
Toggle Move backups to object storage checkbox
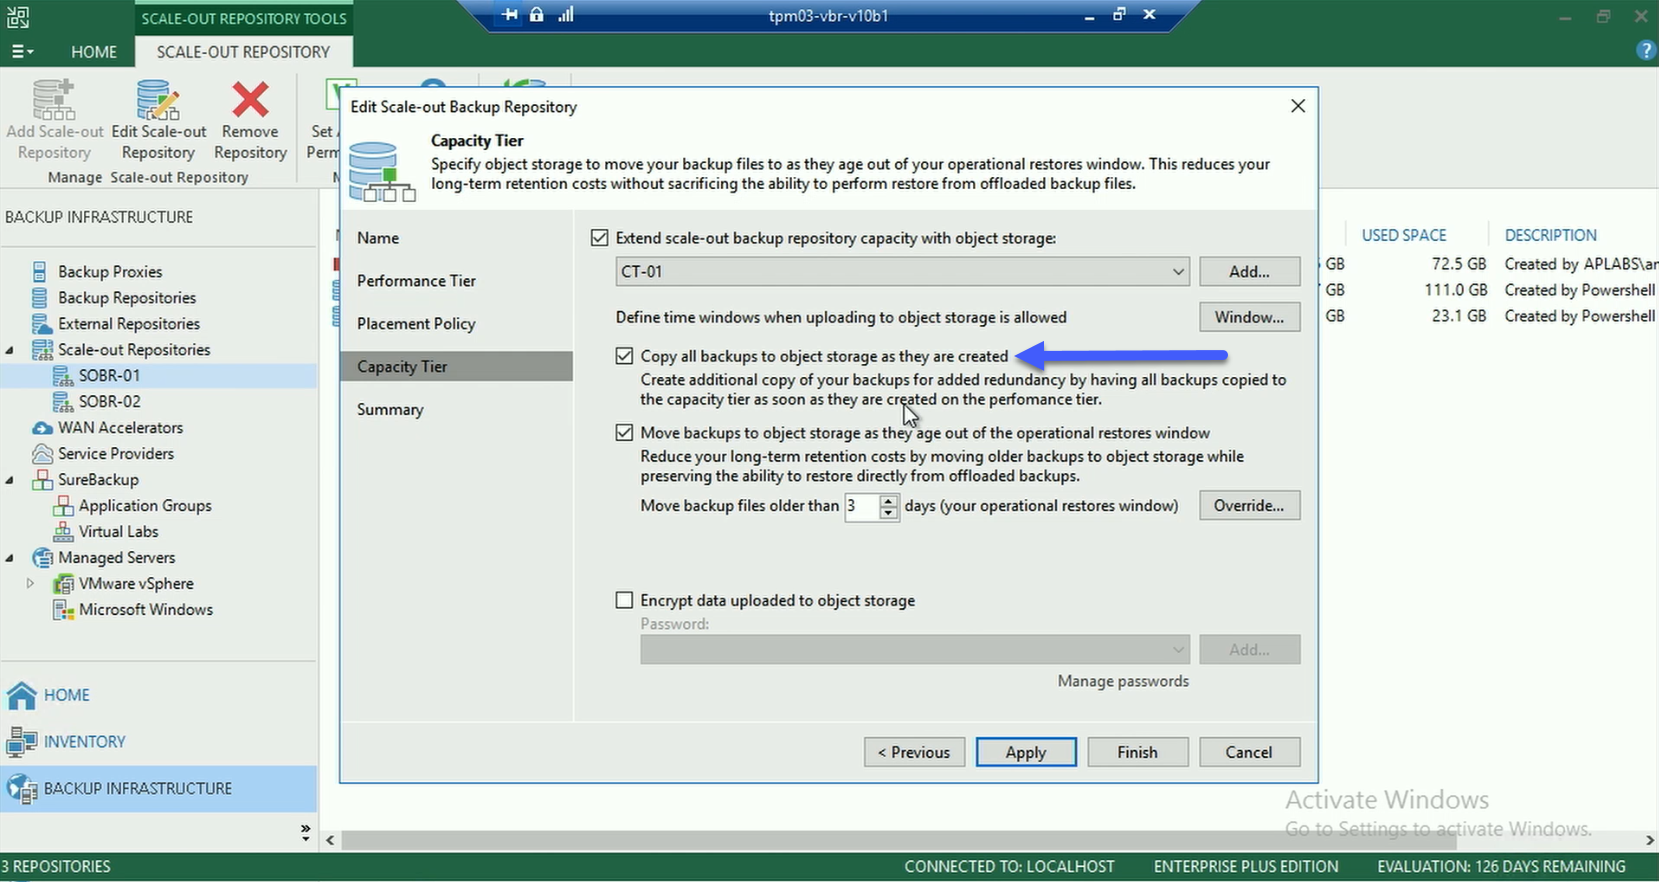pyautogui.click(x=624, y=433)
